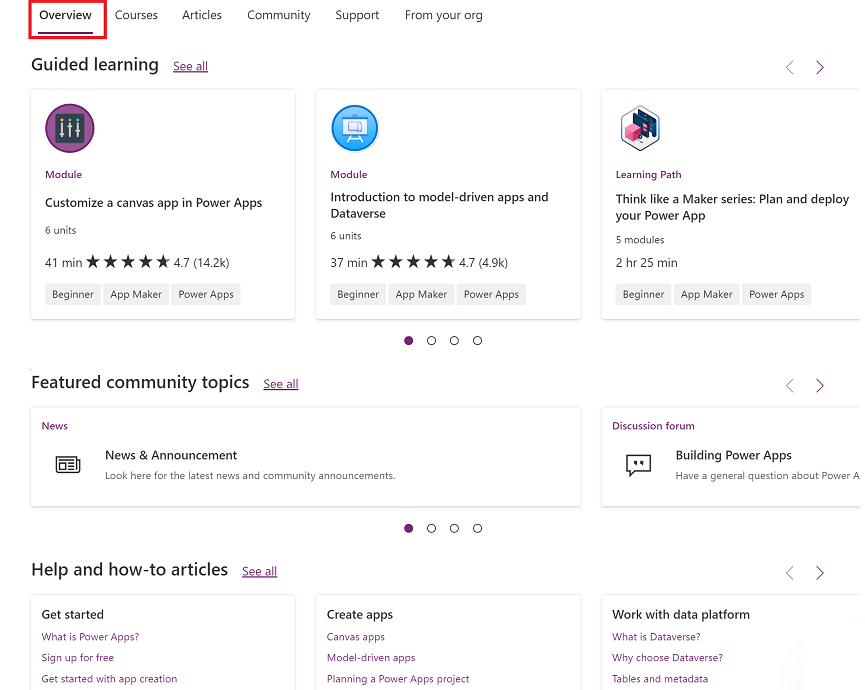Screen dimensions: 865x690
Task: Click previous arrow in Featured community topics
Action: (x=789, y=385)
